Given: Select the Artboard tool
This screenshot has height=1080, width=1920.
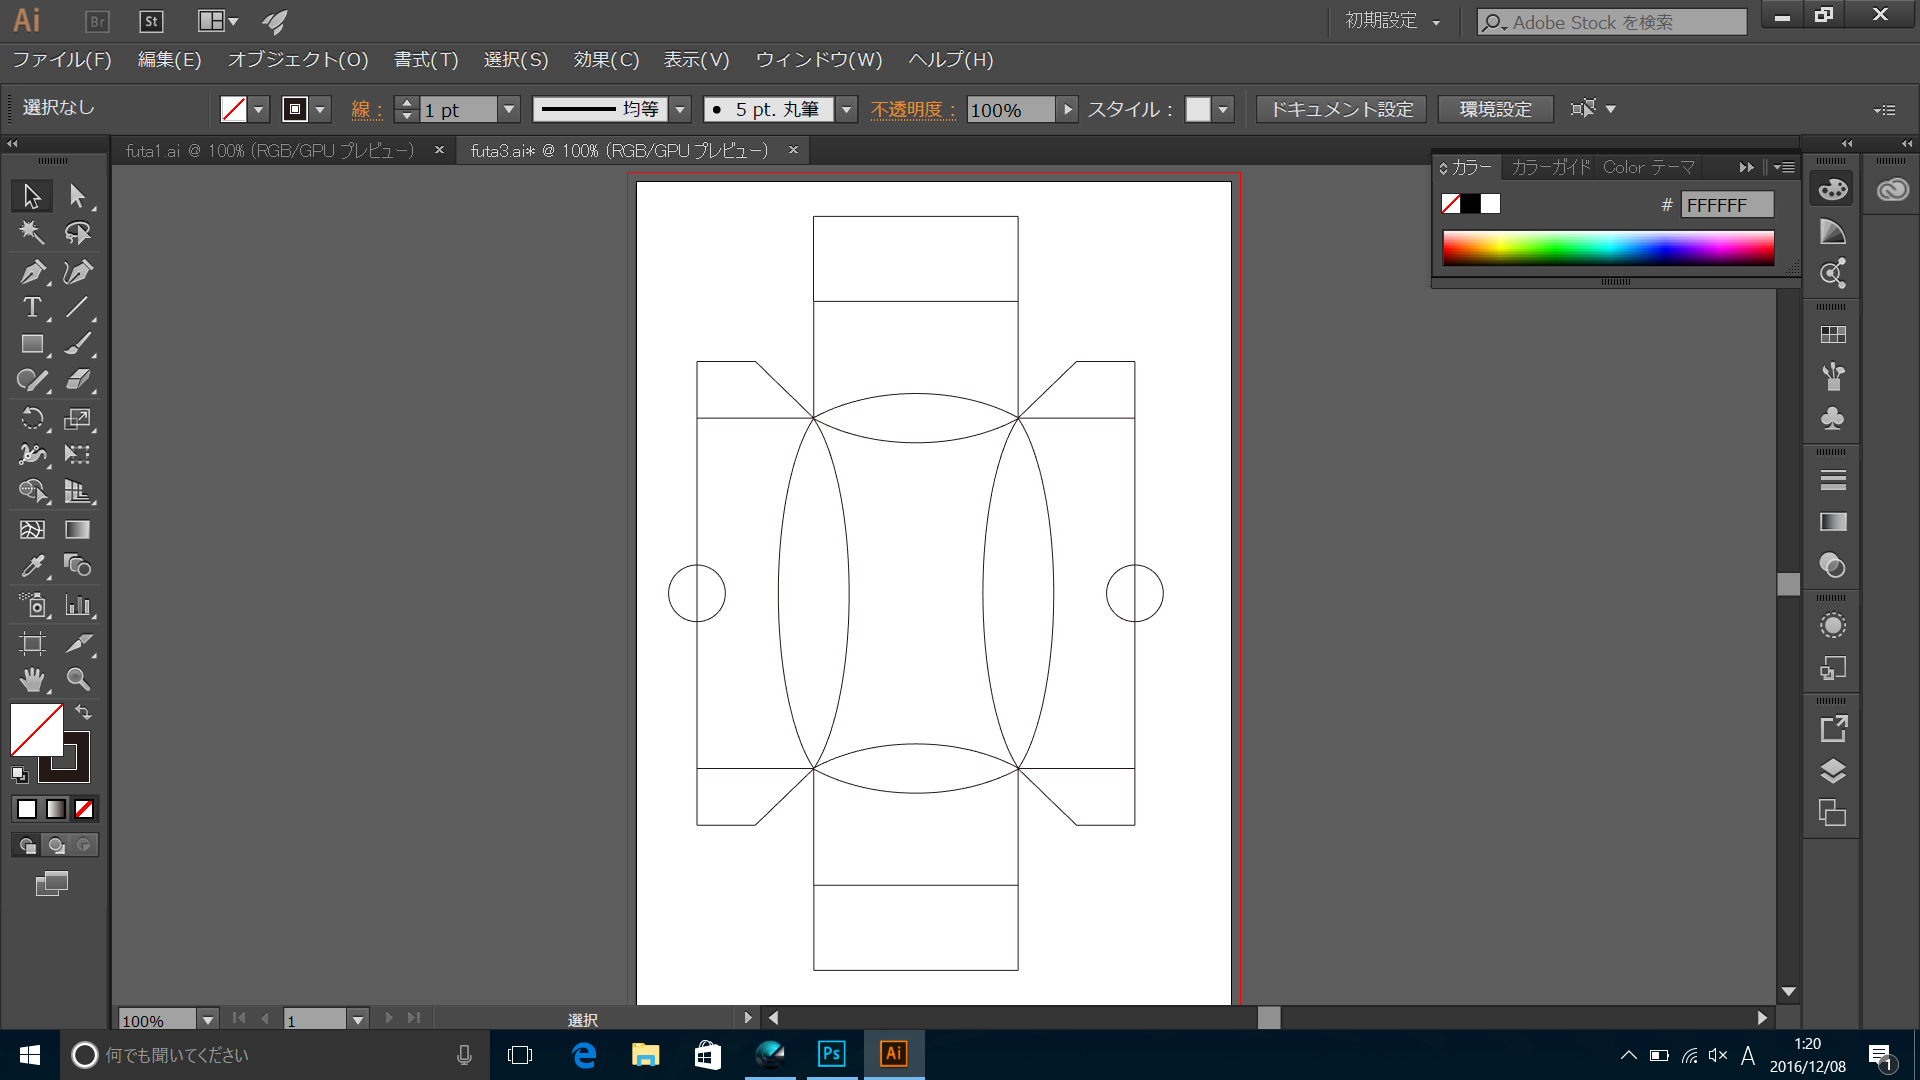Looking at the screenshot, I should (32, 643).
